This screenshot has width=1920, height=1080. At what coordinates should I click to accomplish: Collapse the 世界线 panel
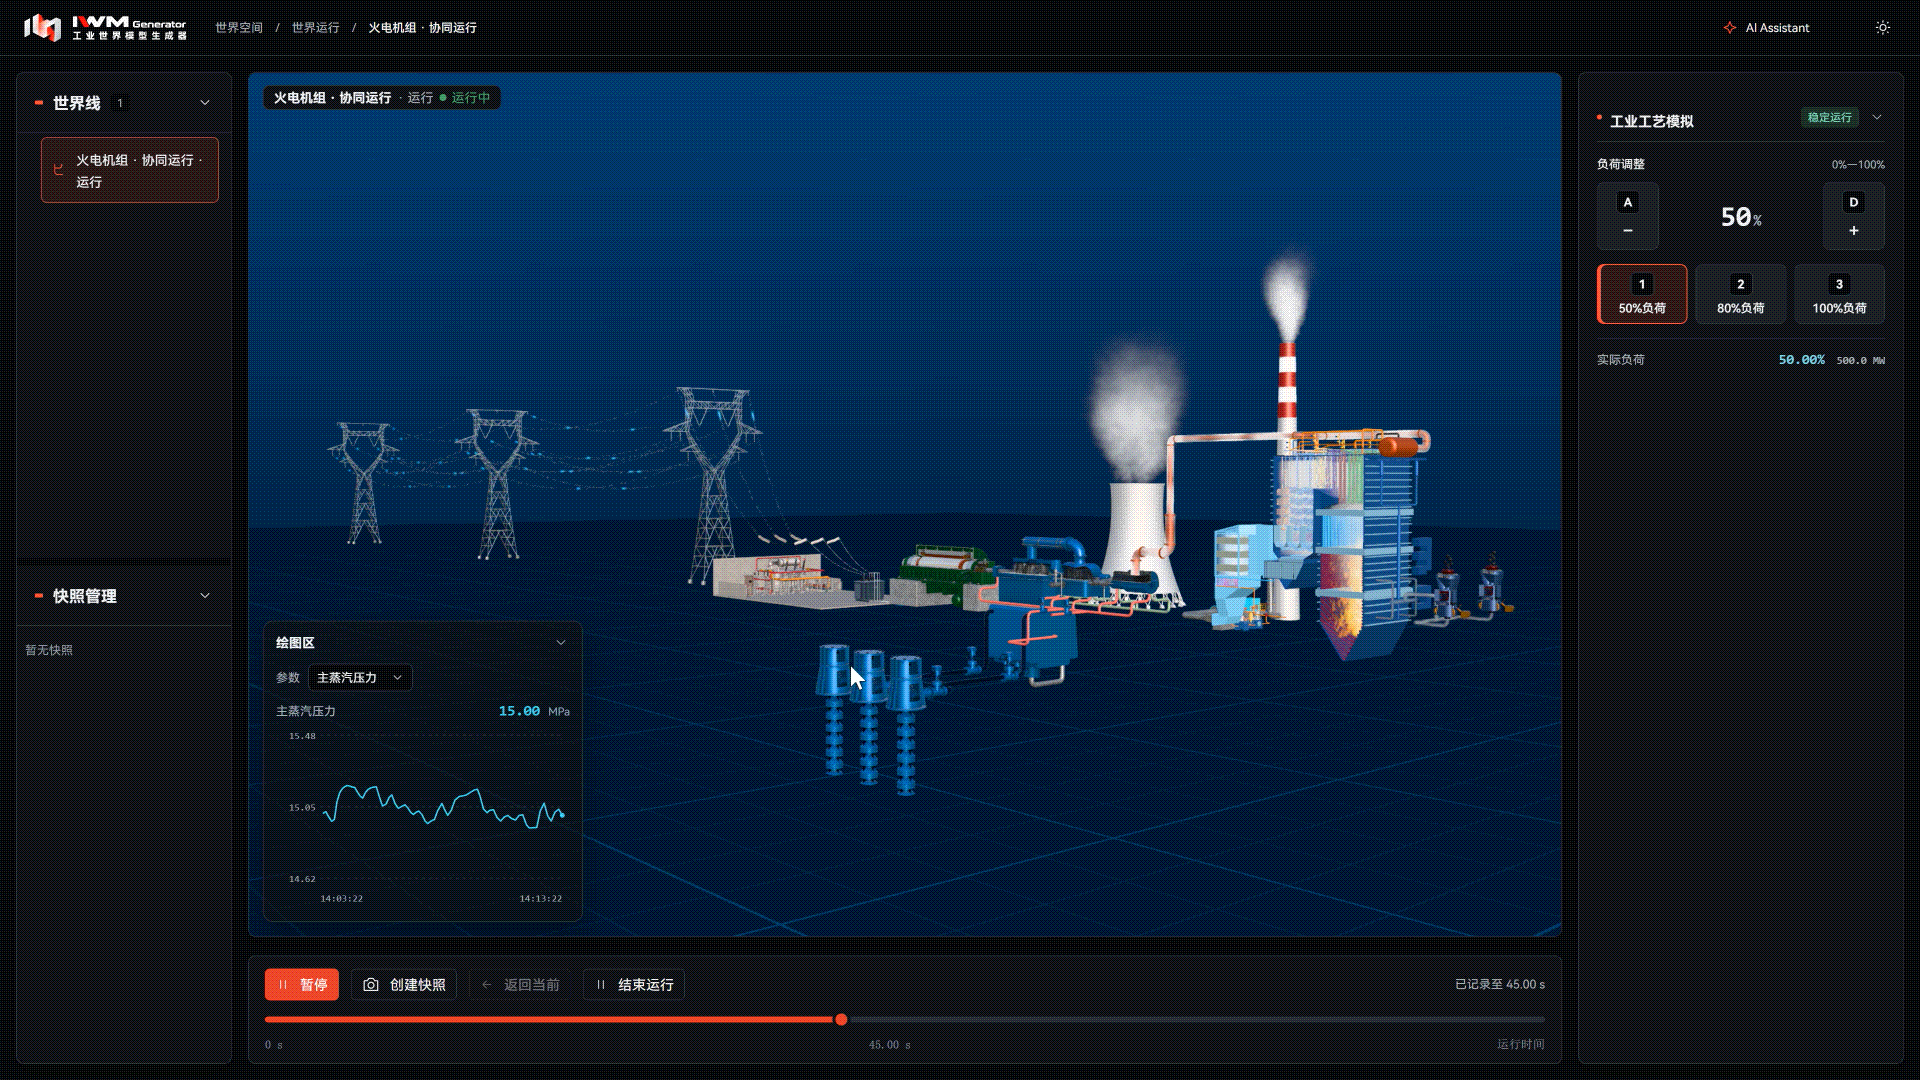pyautogui.click(x=205, y=103)
